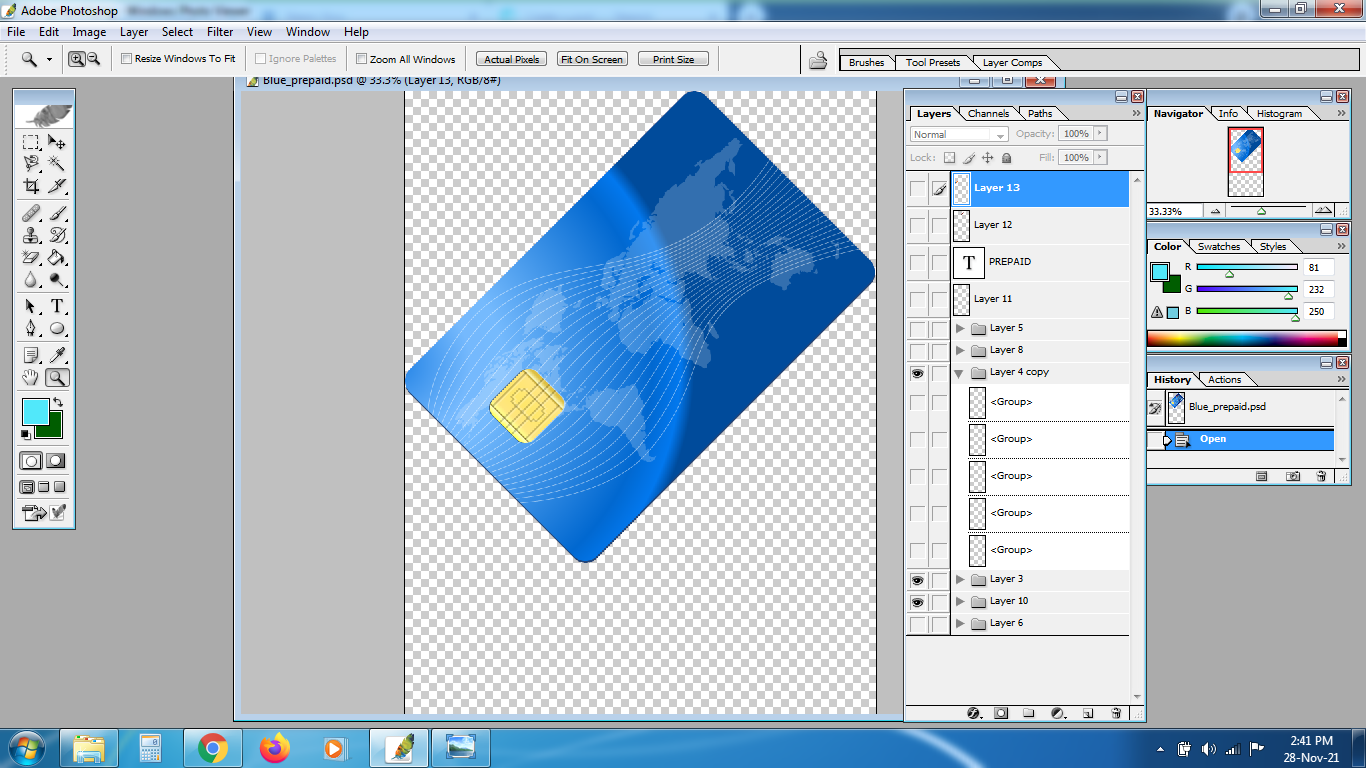Click the foreground color swatch in toolbox
The width and height of the screenshot is (1366, 768).
pyautogui.click(x=34, y=410)
